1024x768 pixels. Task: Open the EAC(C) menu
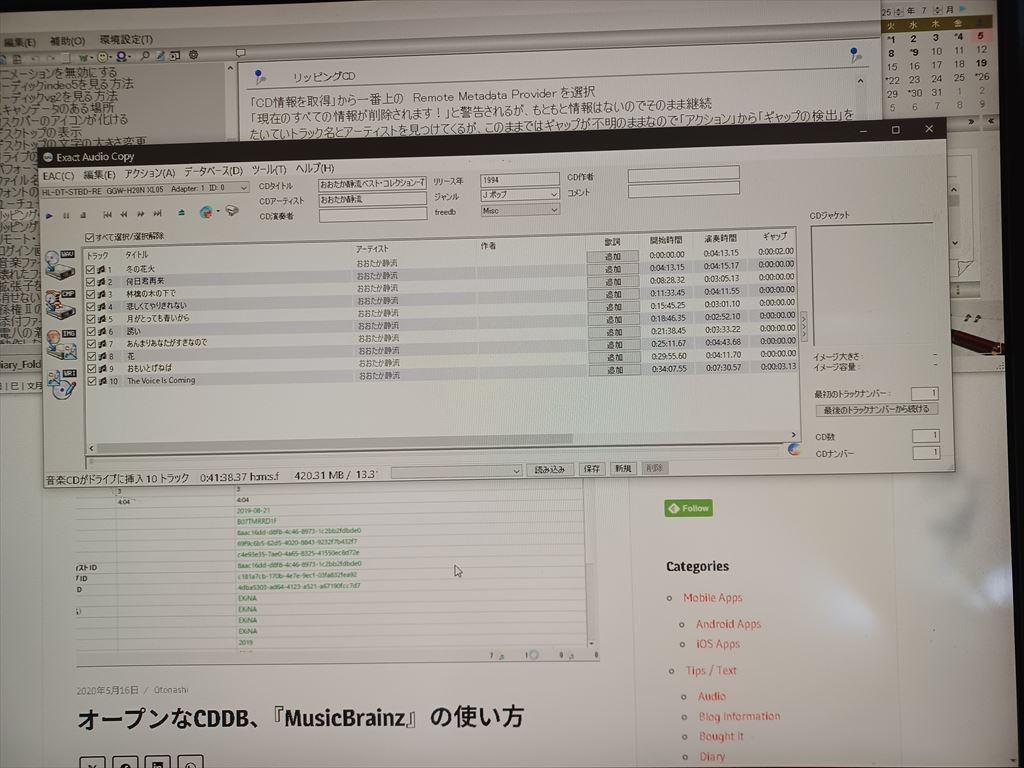coord(58,176)
